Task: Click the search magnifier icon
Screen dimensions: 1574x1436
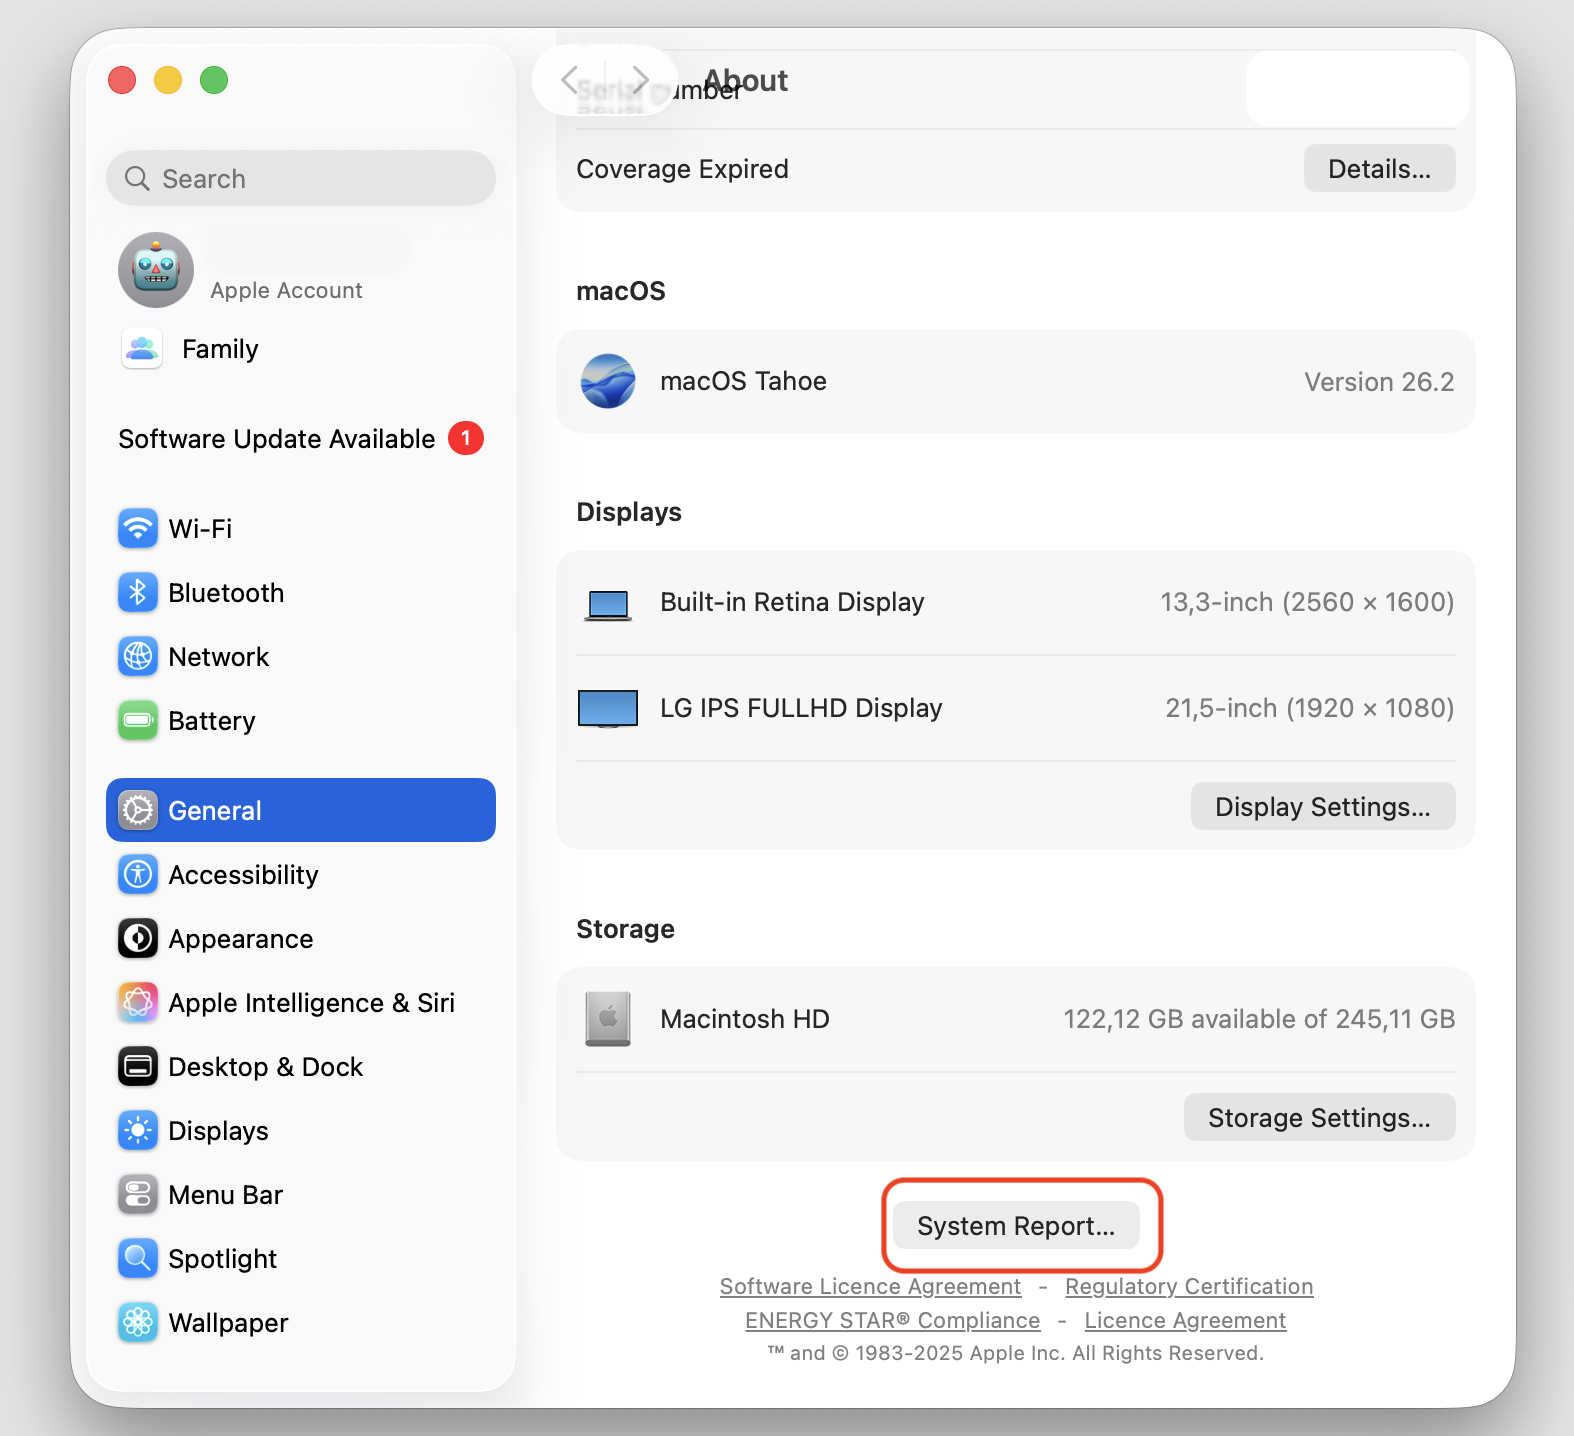Action: pos(137,178)
